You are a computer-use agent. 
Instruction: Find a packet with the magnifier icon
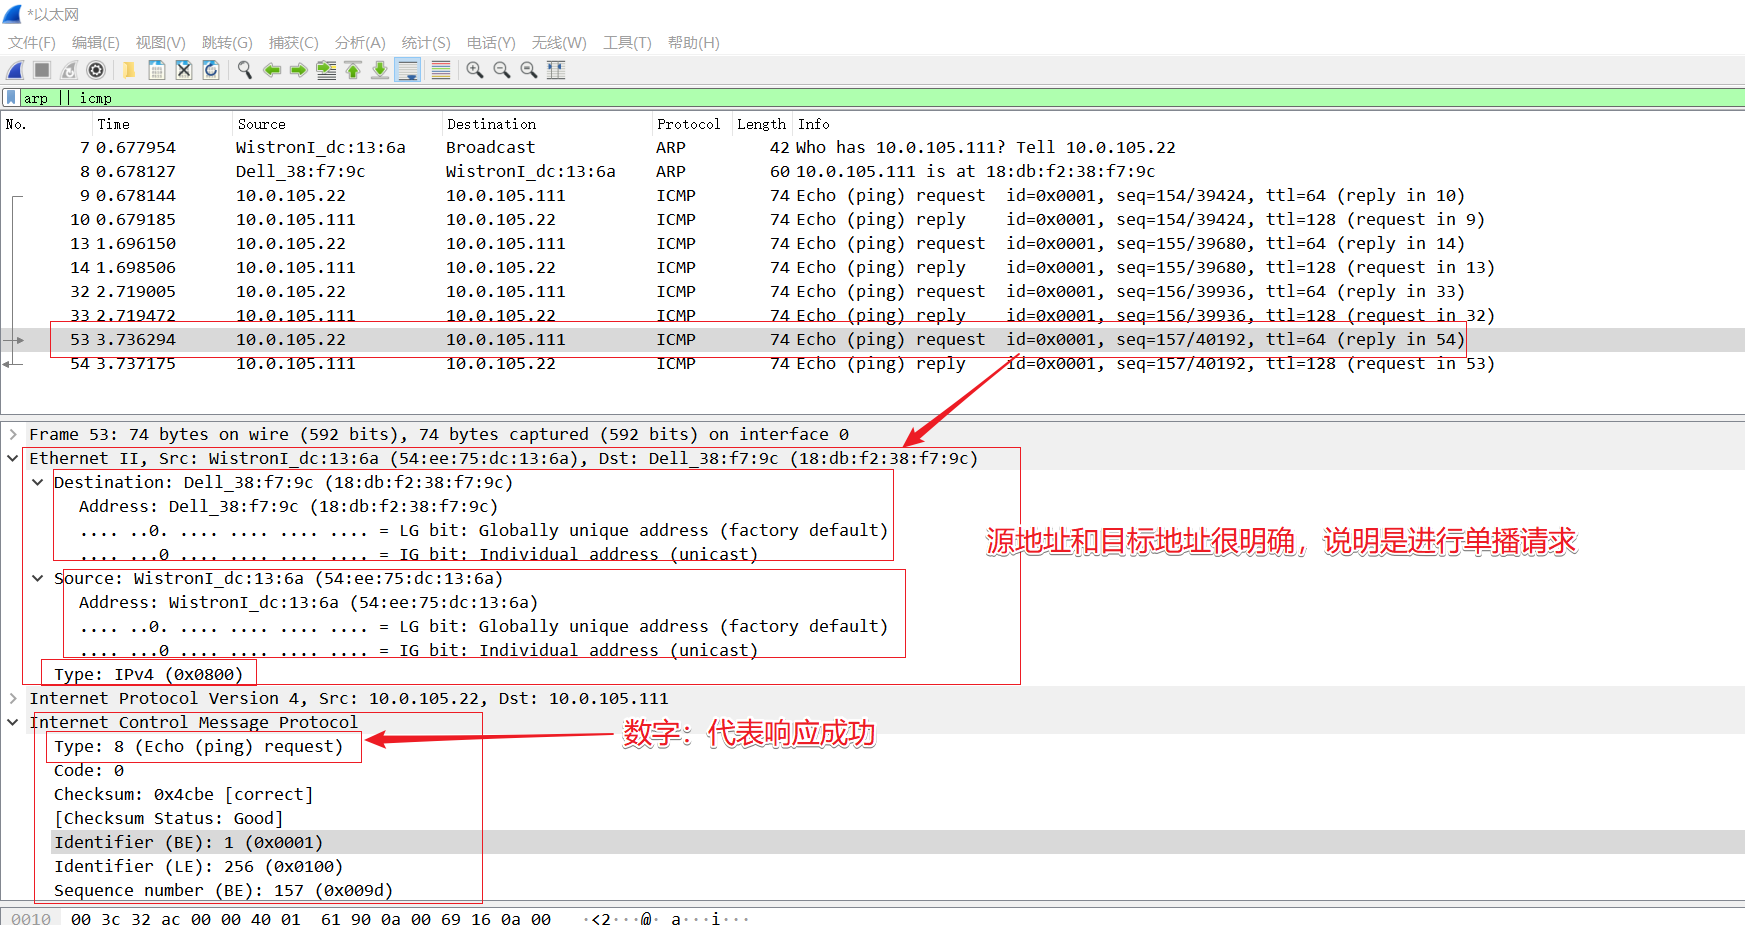(x=245, y=70)
